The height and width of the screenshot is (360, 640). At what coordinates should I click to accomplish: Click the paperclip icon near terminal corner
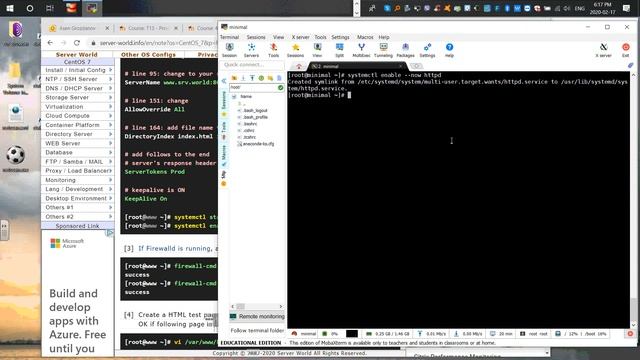click(631, 65)
